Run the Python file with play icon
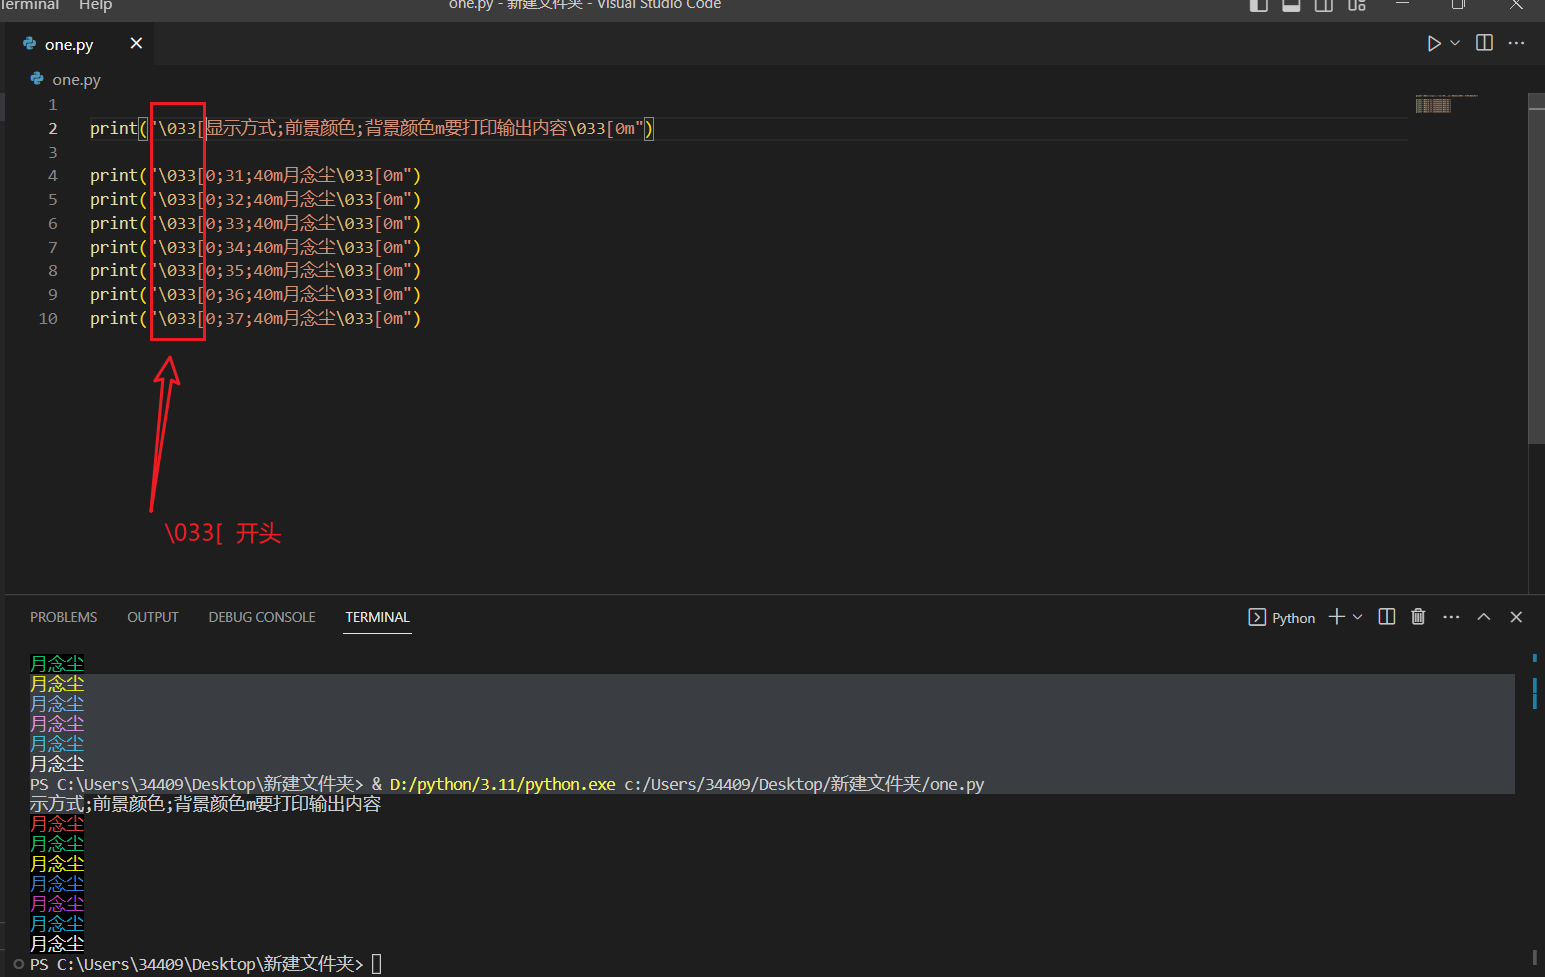Screen dimensions: 1545x977 coord(1433,43)
